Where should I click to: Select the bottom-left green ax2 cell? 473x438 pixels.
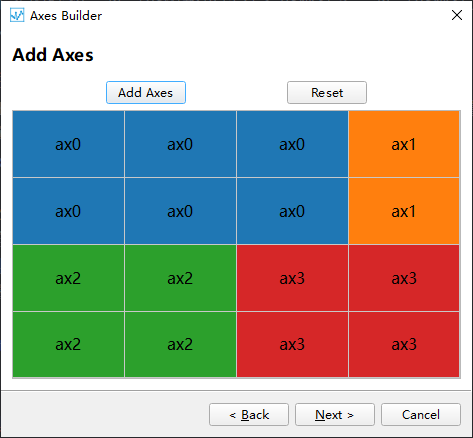click(x=68, y=345)
